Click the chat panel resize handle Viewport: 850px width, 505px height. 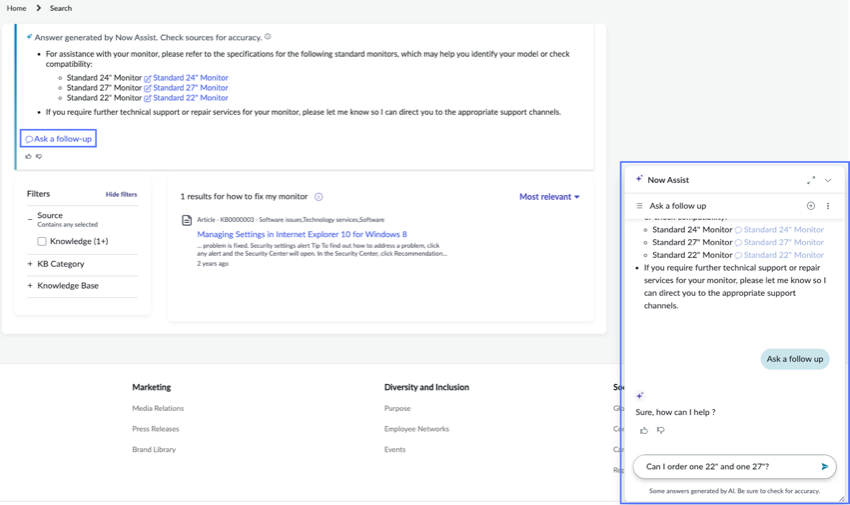tap(841, 498)
